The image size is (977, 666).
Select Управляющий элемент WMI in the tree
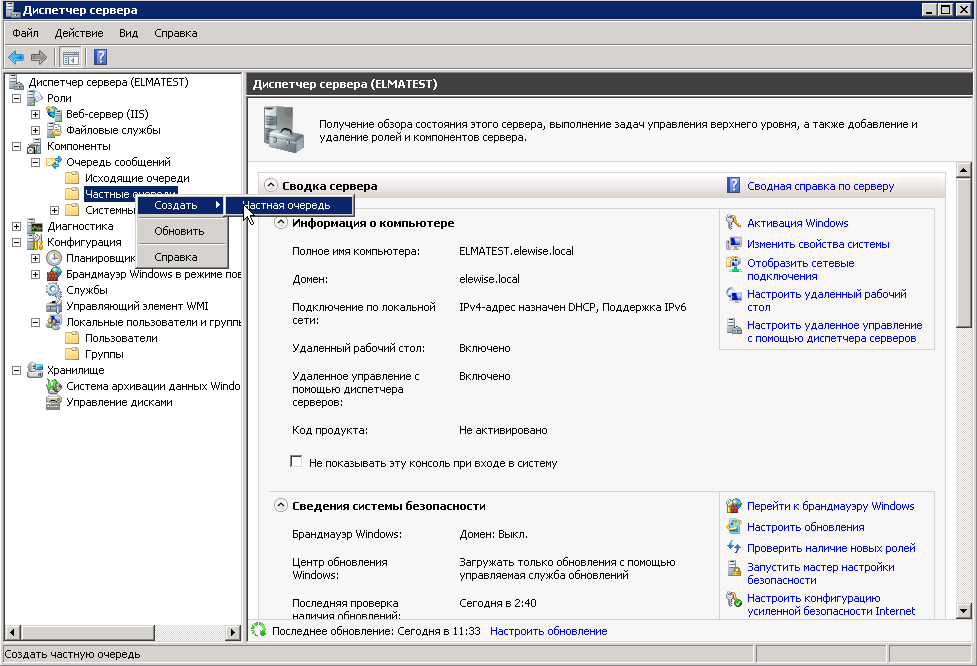pos(136,306)
